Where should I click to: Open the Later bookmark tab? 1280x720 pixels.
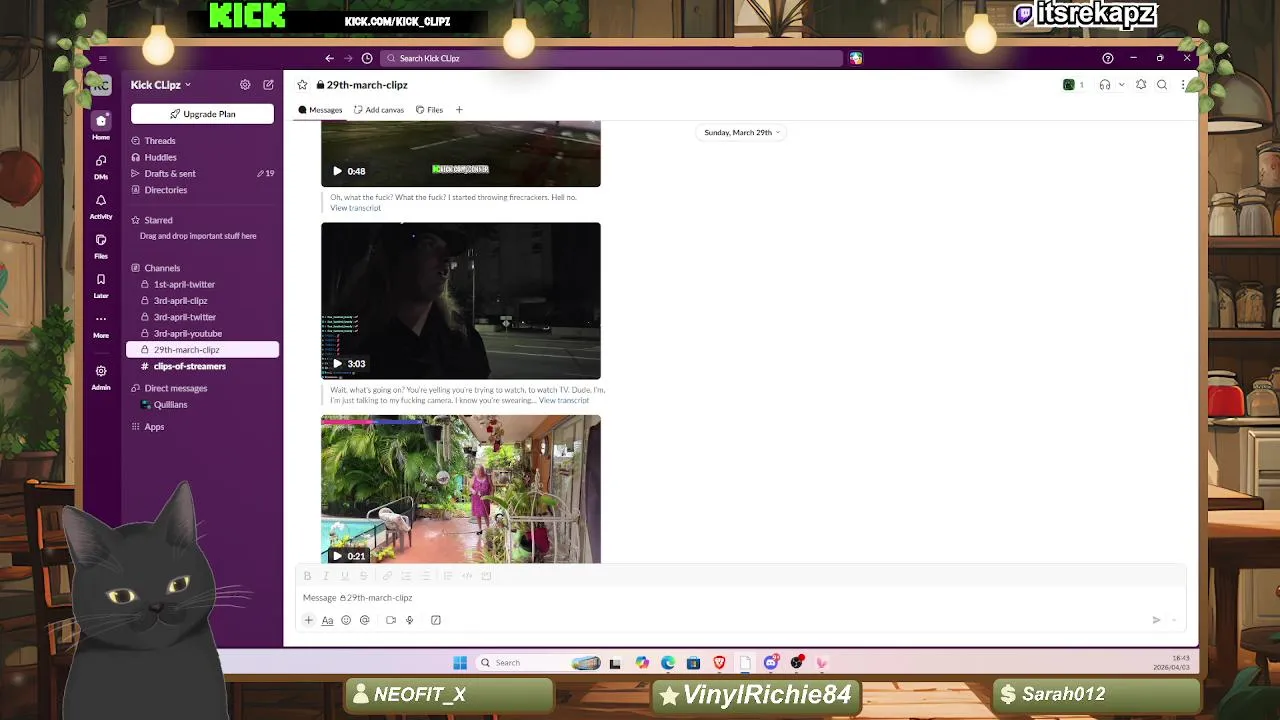point(101,286)
